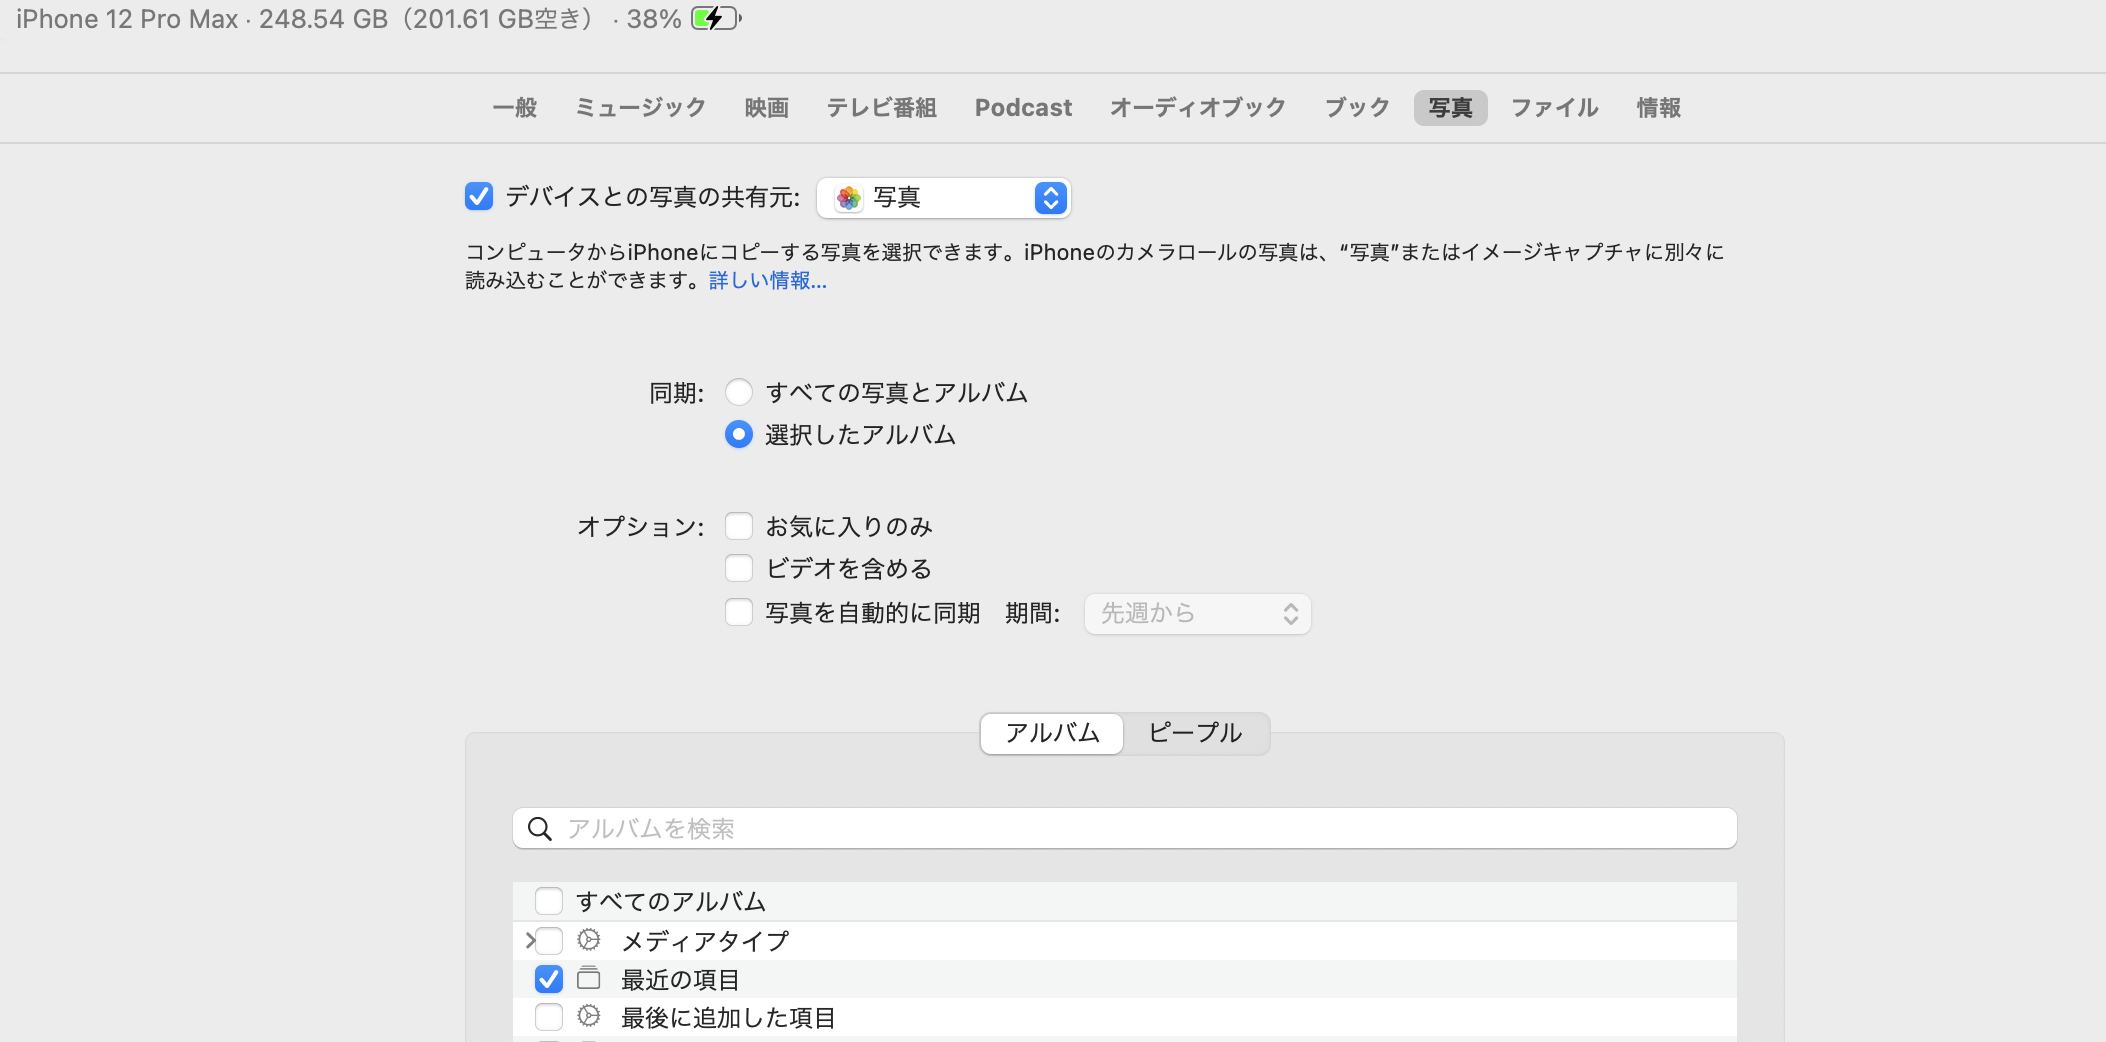The height and width of the screenshot is (1042, 2106).
Task: Check the すべてのアルバム checkbox
Action: pyautogui.click(x=549, y=901)
